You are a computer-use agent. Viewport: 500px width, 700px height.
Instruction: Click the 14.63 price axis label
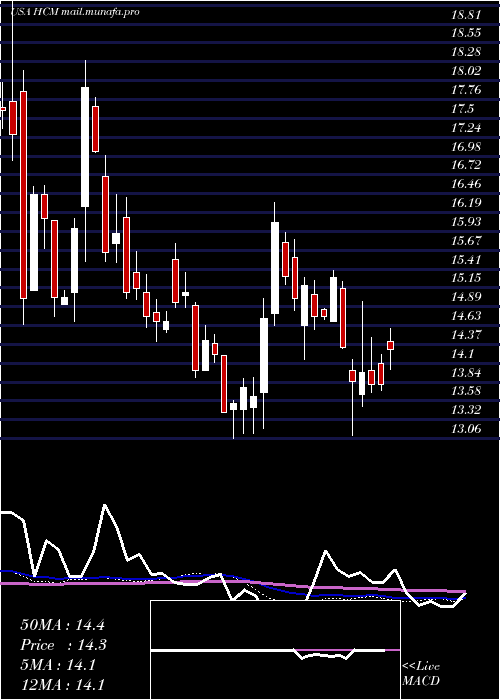coord(466,316)
